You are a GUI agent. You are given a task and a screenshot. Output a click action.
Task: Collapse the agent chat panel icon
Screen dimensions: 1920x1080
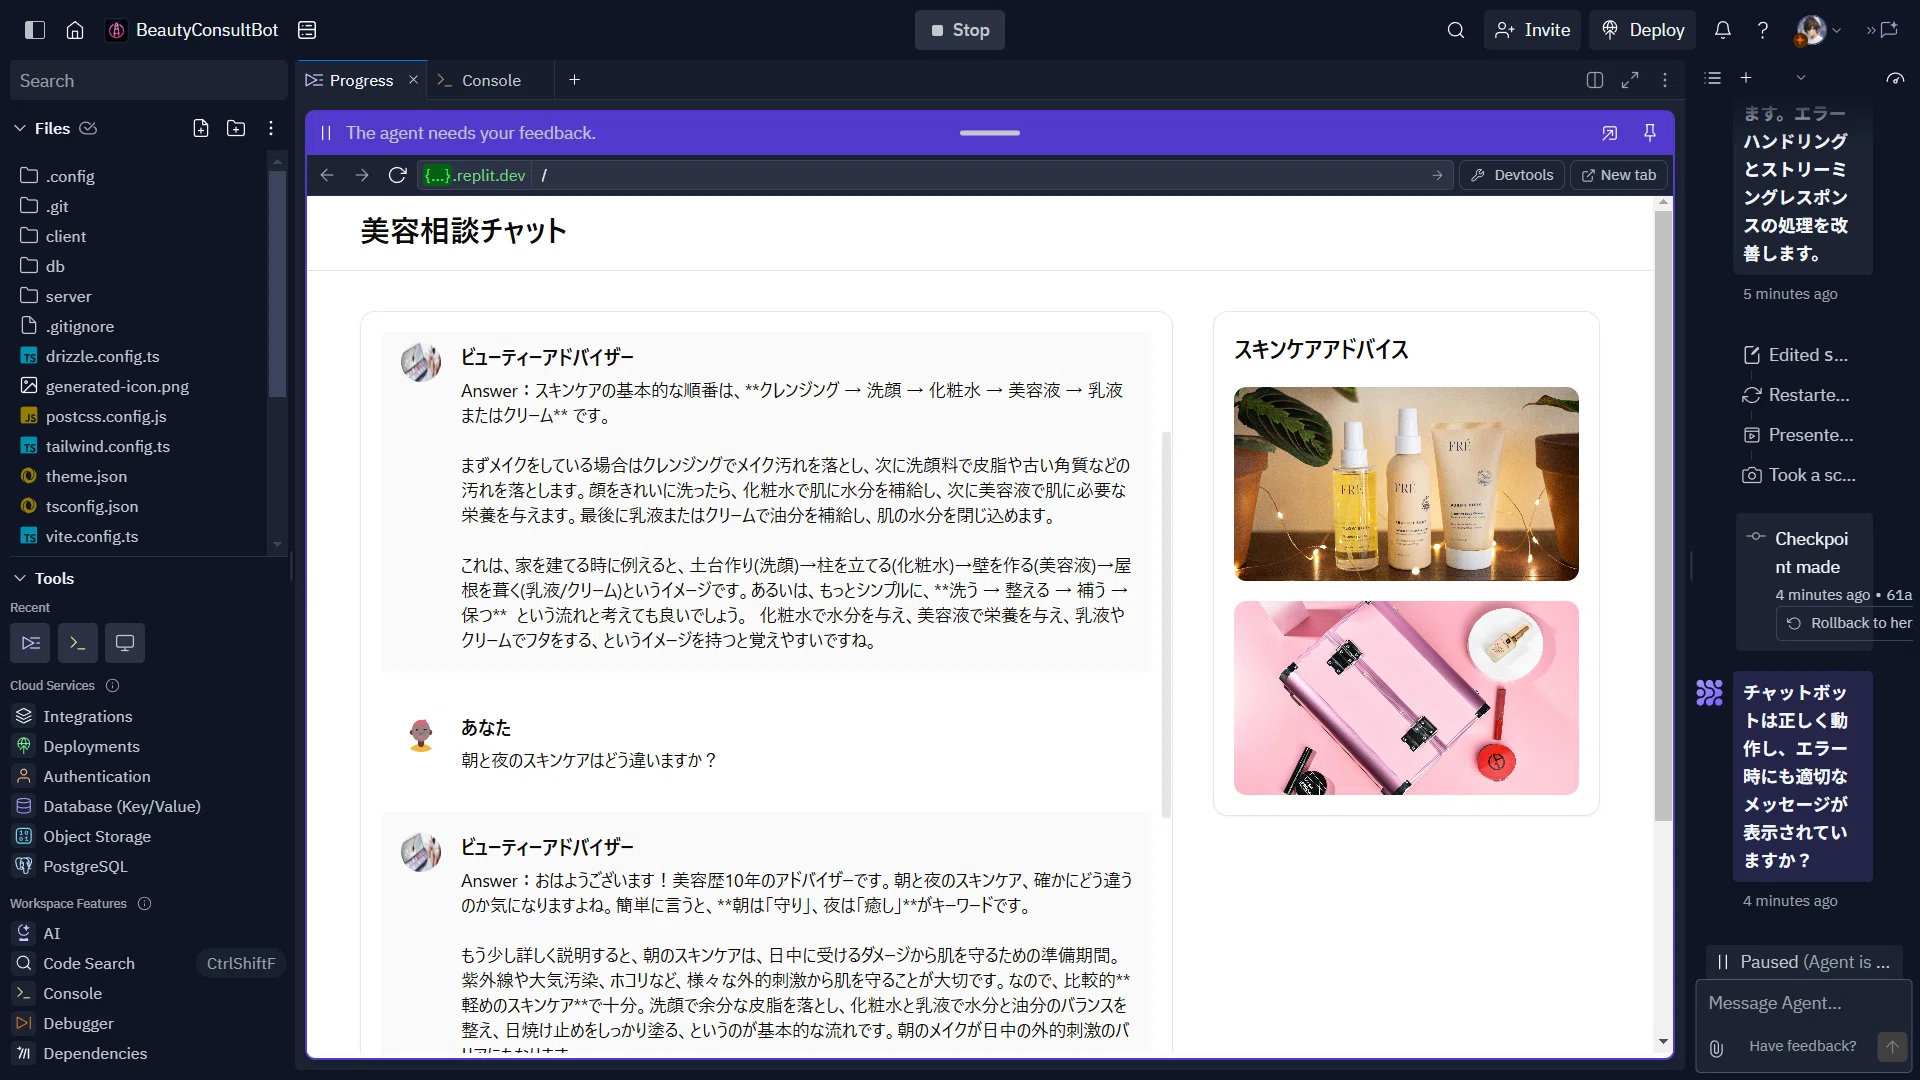pos(1883,30)
